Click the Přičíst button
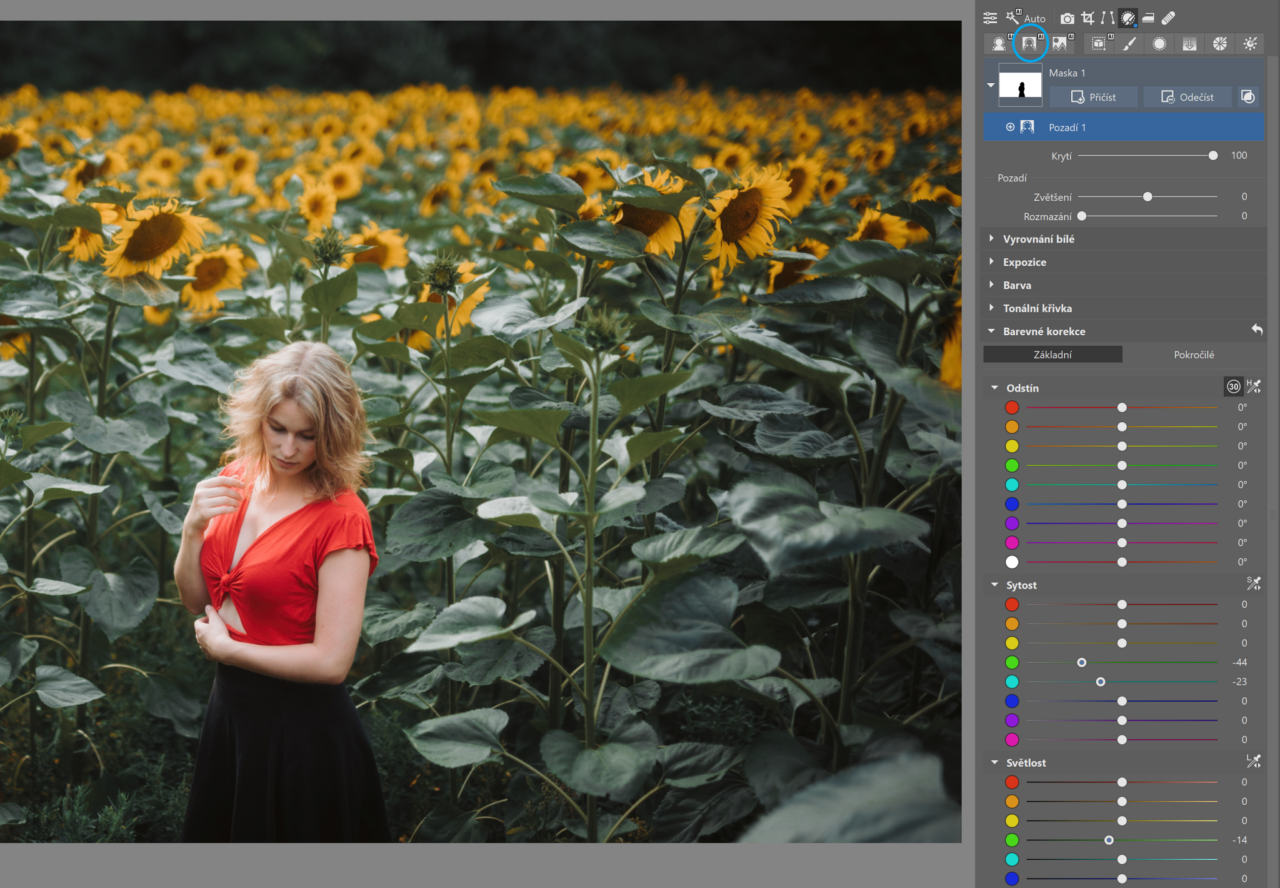This screenshot has width=1280, height=888. 1095,97
